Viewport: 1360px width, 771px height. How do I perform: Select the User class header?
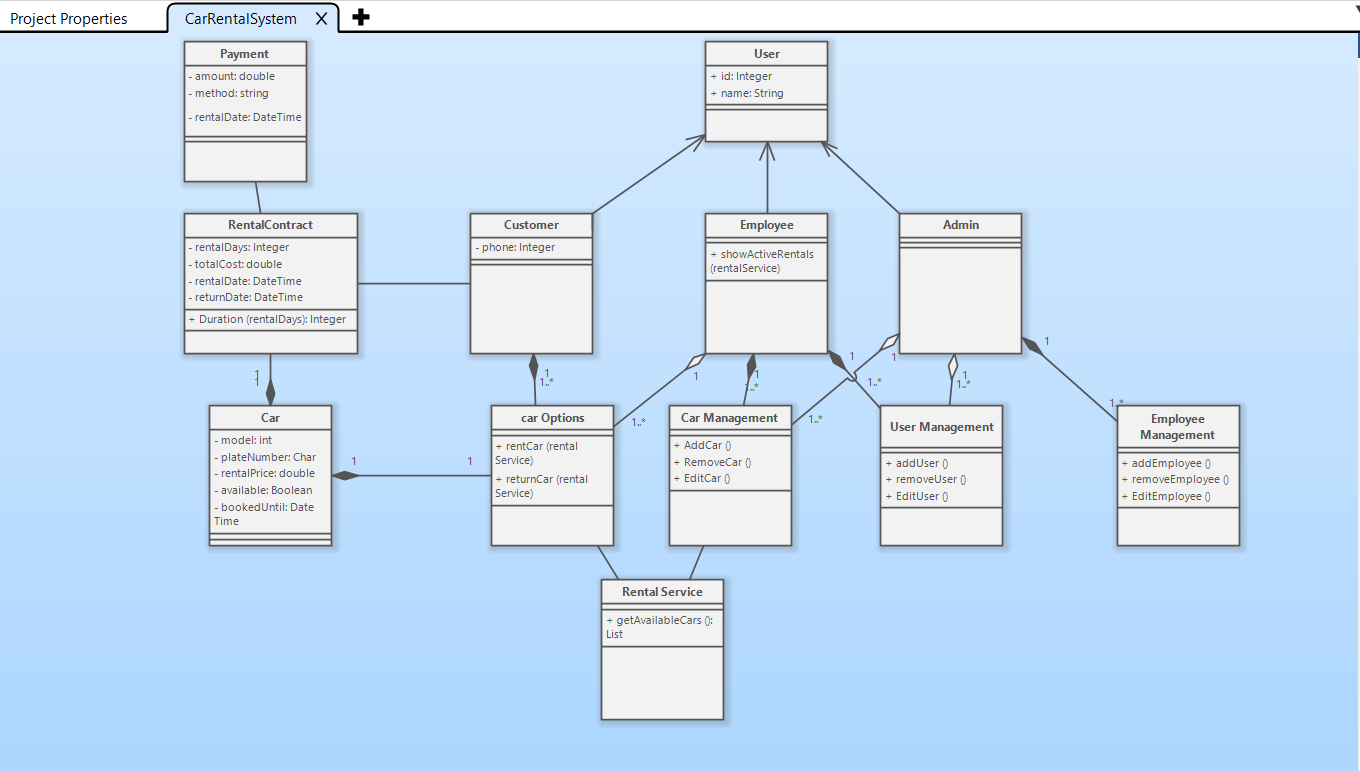point(766,54)
